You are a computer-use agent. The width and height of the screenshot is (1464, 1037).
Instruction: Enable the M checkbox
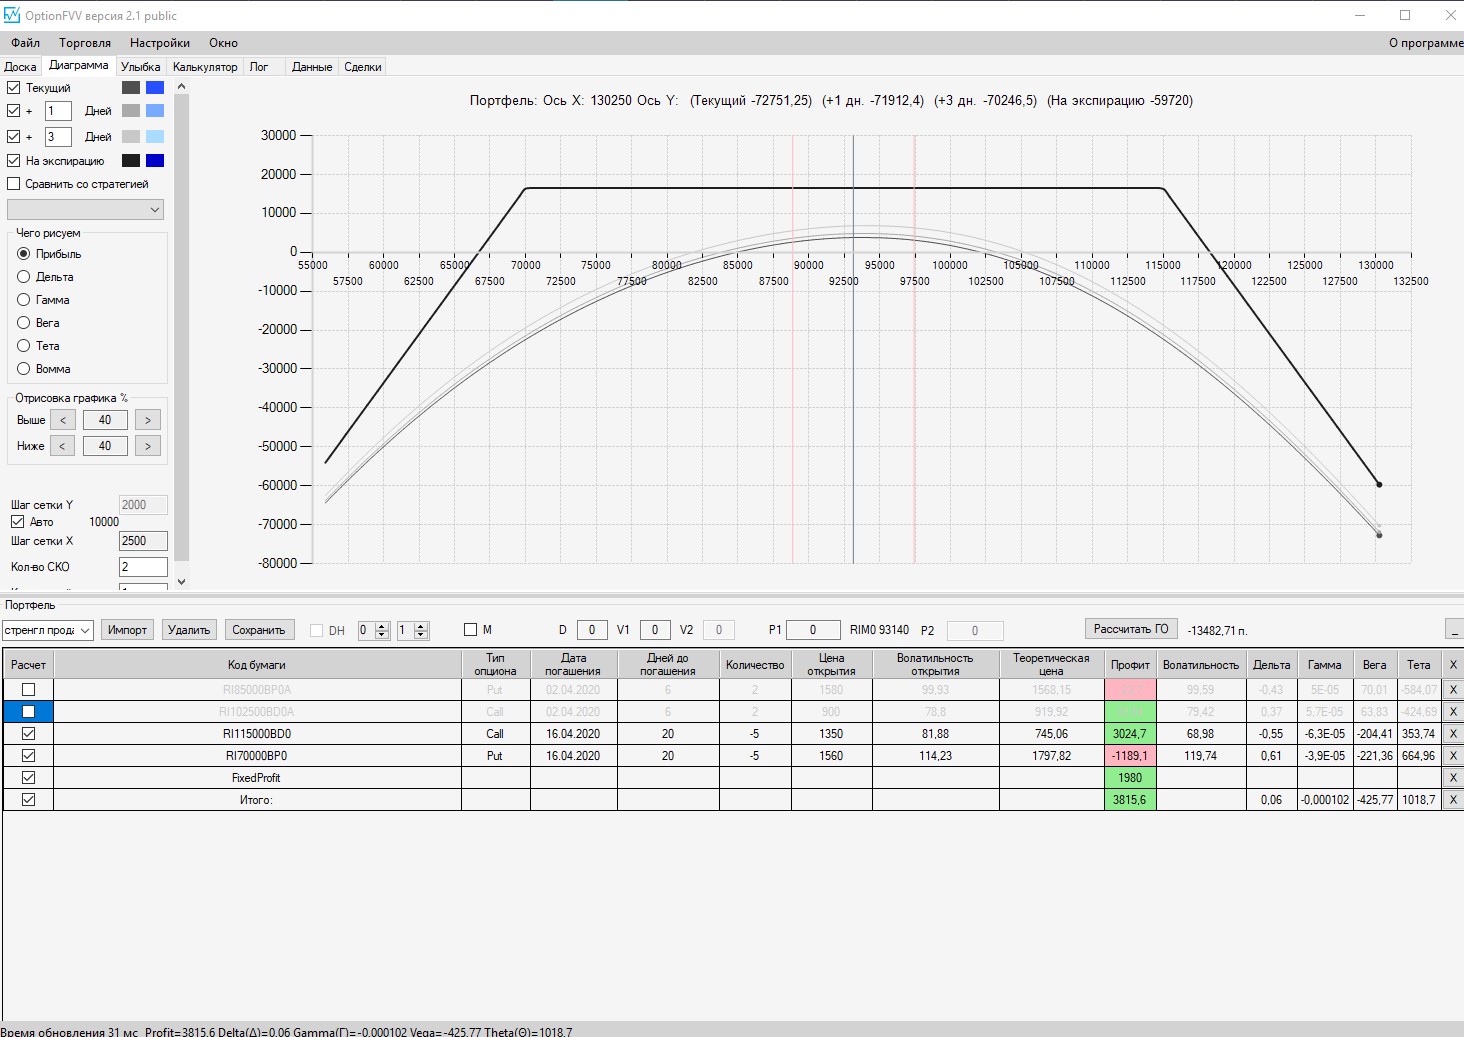(471, 630)
